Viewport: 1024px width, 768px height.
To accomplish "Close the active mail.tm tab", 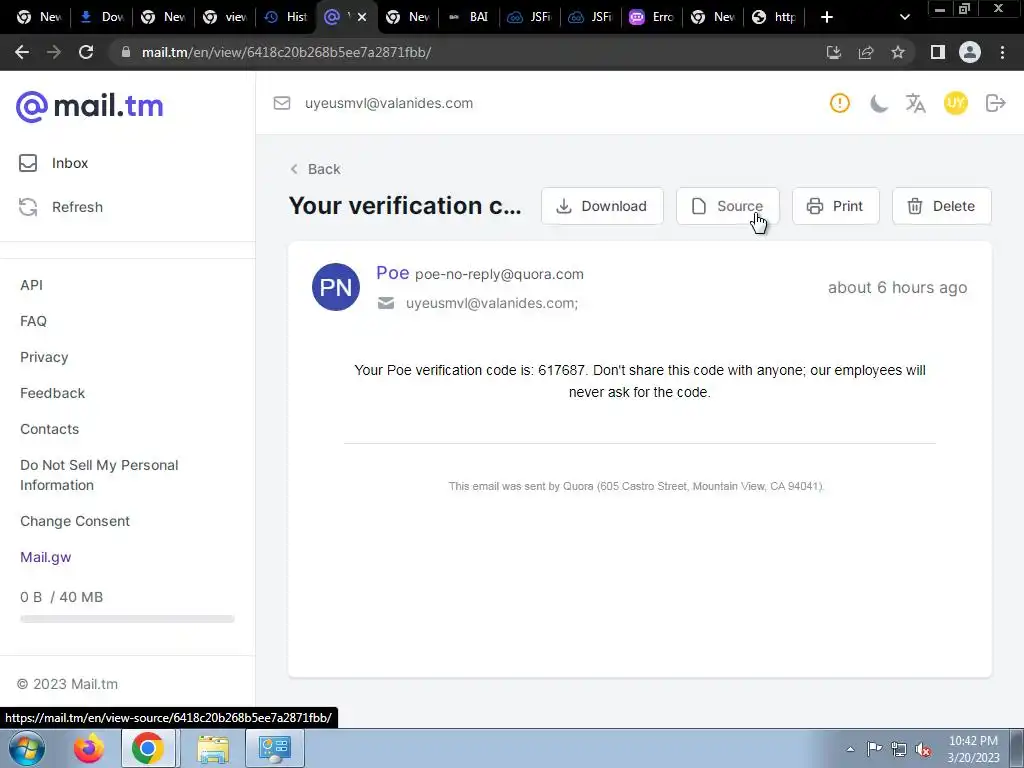I will [362, 17].
